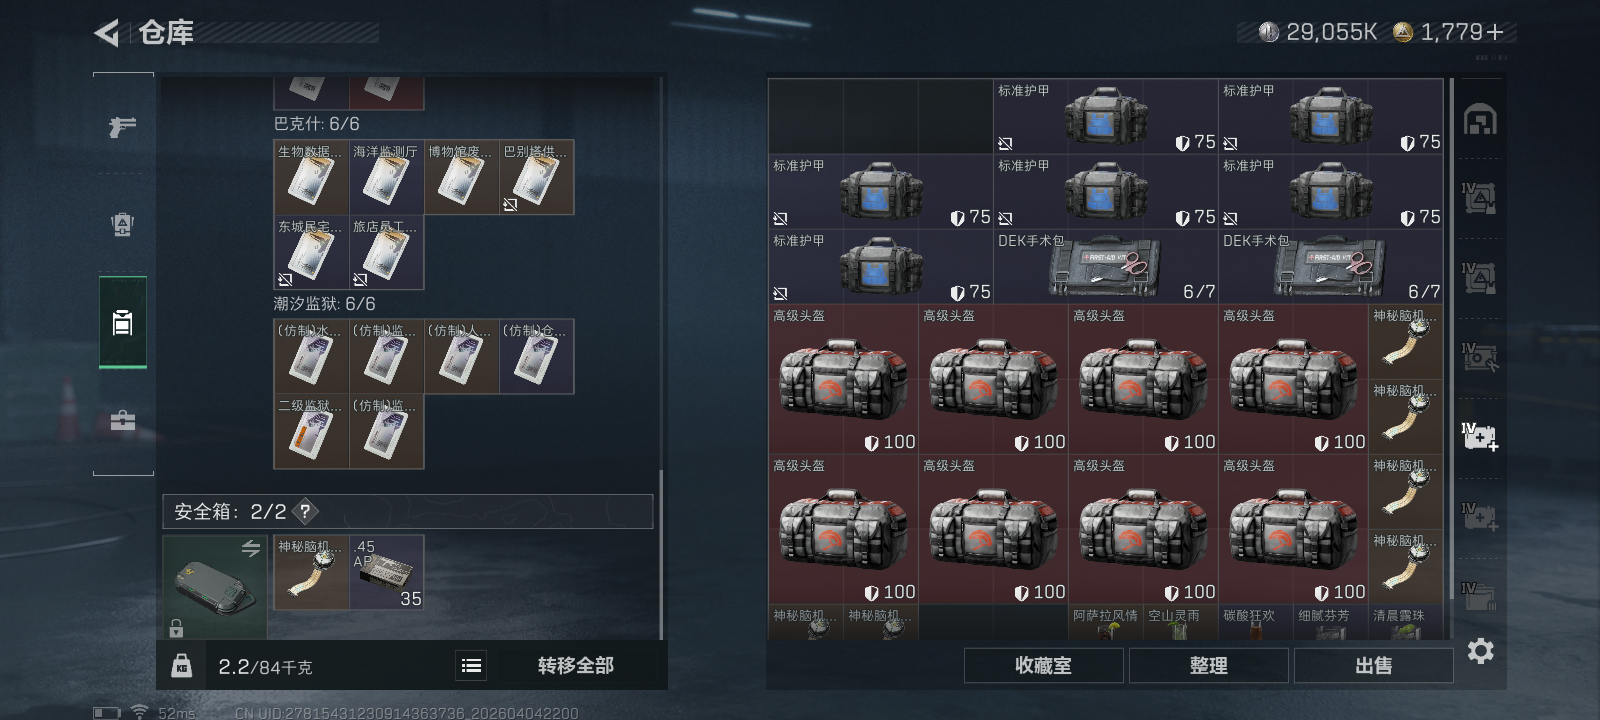Select the pistol weapons category icon
This screenshot has width=1600, height=720.
click(x=122, y=127)
